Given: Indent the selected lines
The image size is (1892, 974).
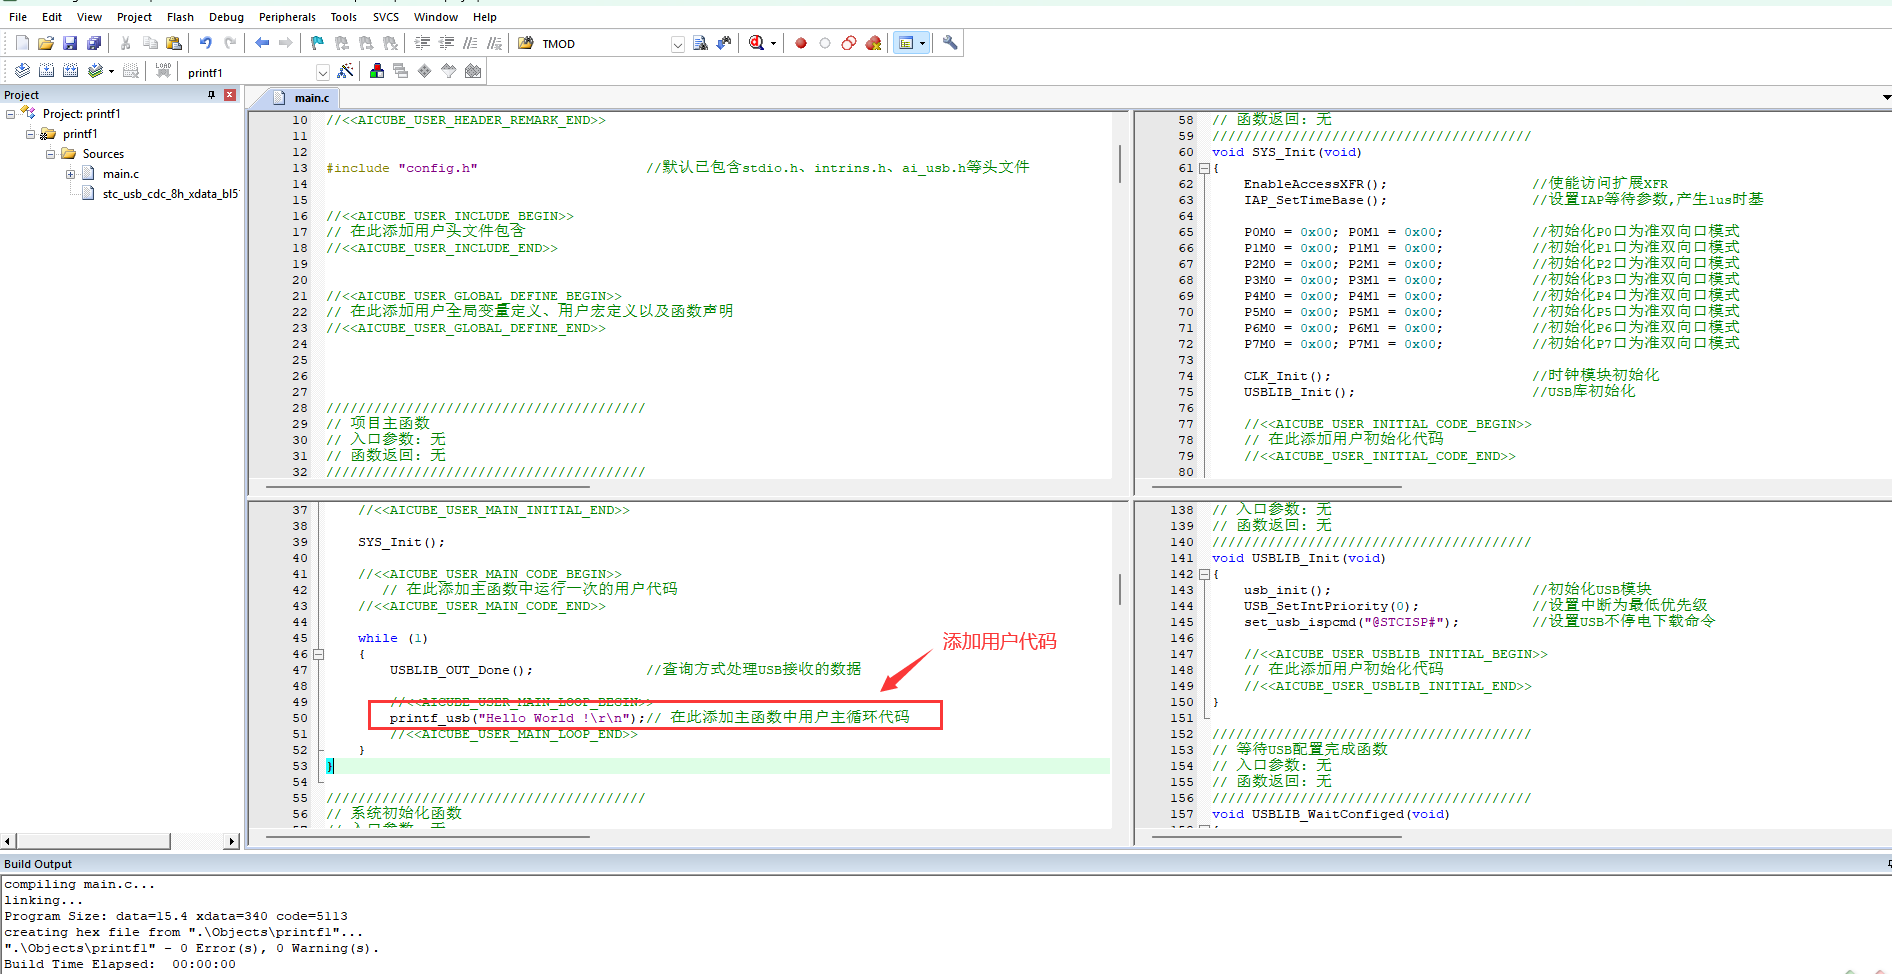Looking at the screenshot, I should pos(422,43).
